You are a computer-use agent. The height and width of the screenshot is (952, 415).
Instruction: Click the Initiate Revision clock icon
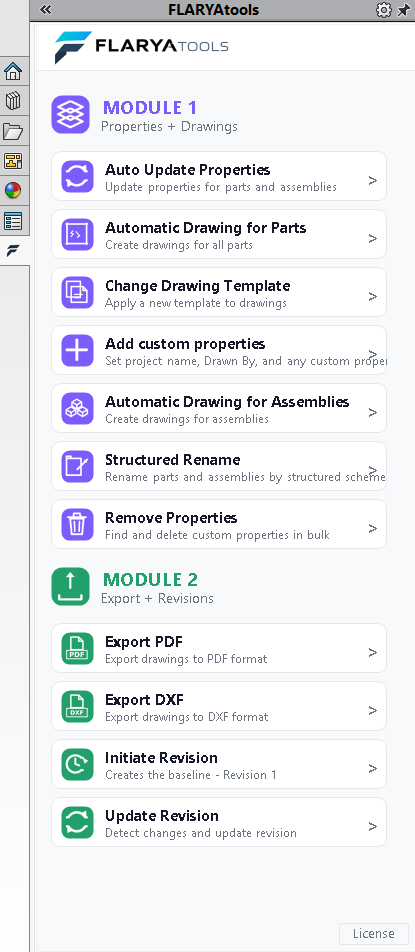[78, 764]
